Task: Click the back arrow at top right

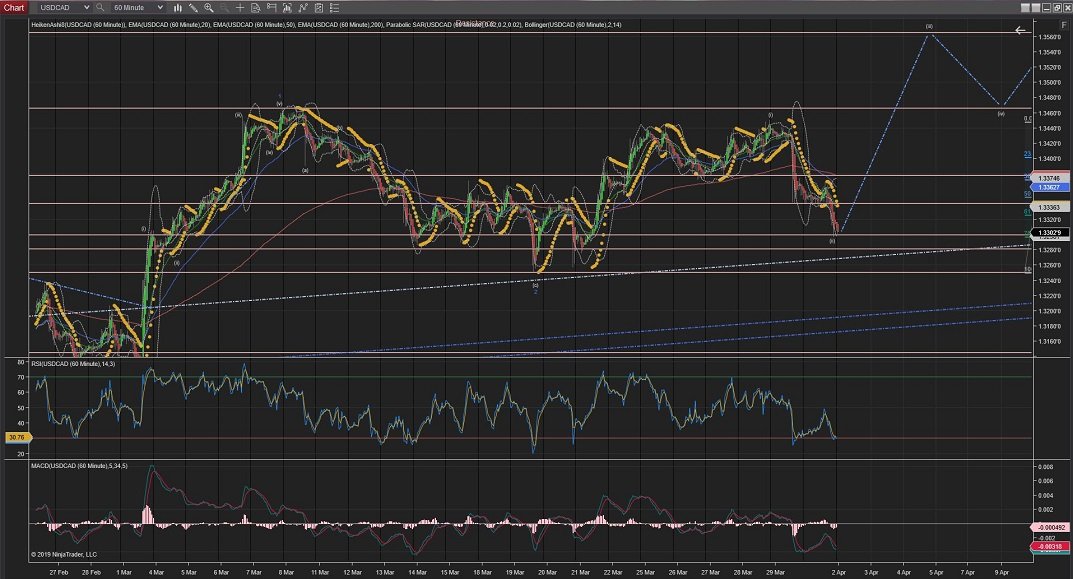Action: [x=1021, y=31]
